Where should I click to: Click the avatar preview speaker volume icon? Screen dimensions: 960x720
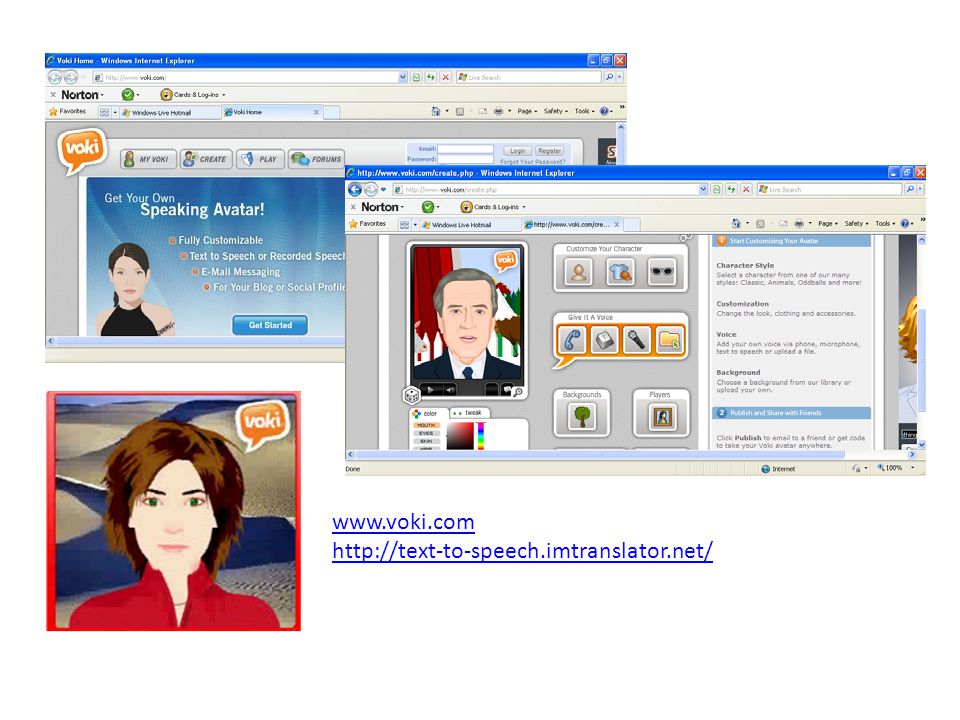(x=450, y=389)
